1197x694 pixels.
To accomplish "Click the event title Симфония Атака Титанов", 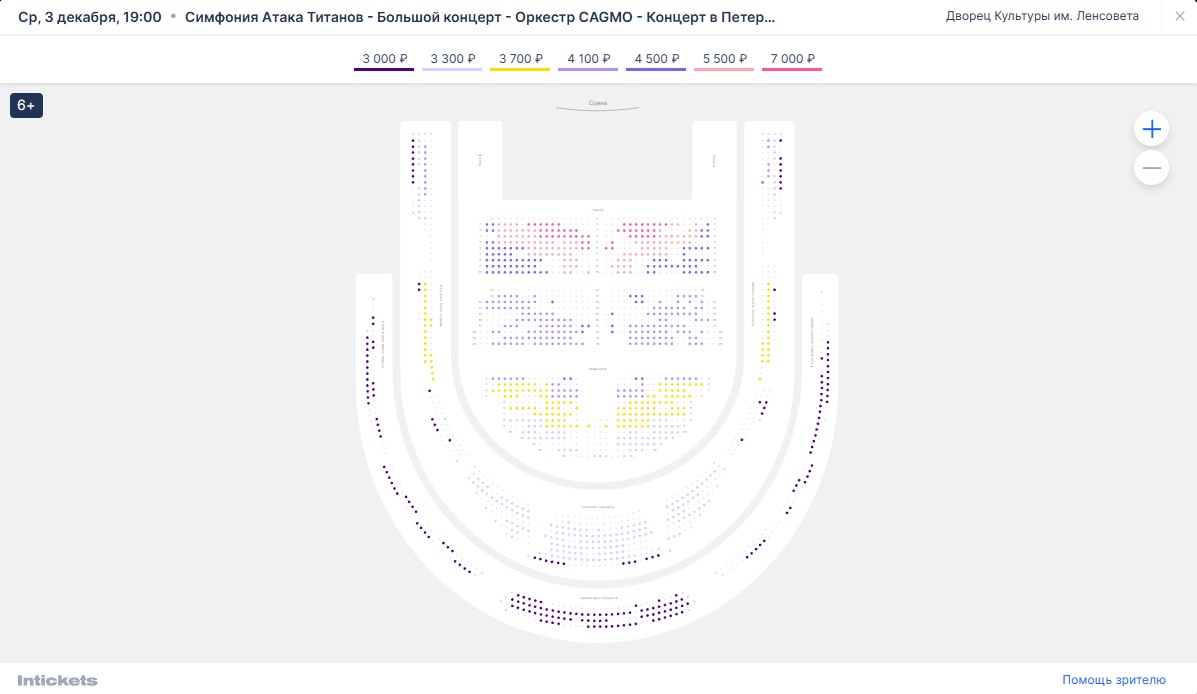I will 480,17.
